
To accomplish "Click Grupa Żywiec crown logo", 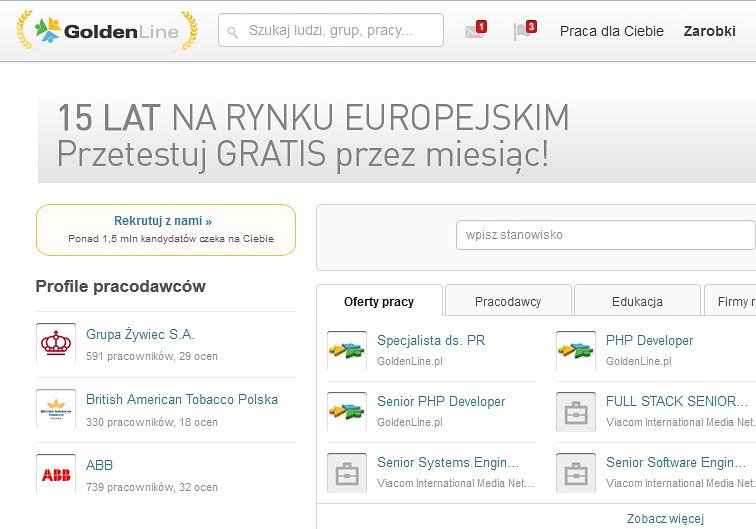I will pos(56,343).
